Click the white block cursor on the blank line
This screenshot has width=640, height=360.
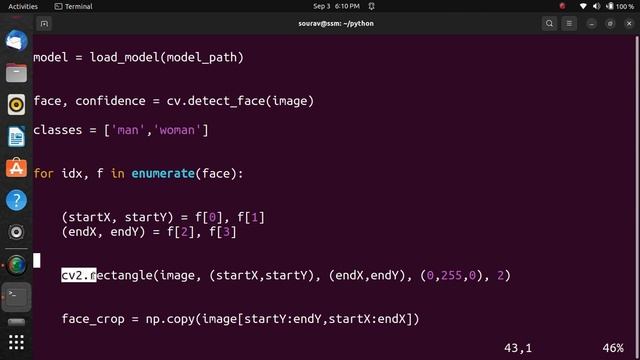[x=37, y=260]
